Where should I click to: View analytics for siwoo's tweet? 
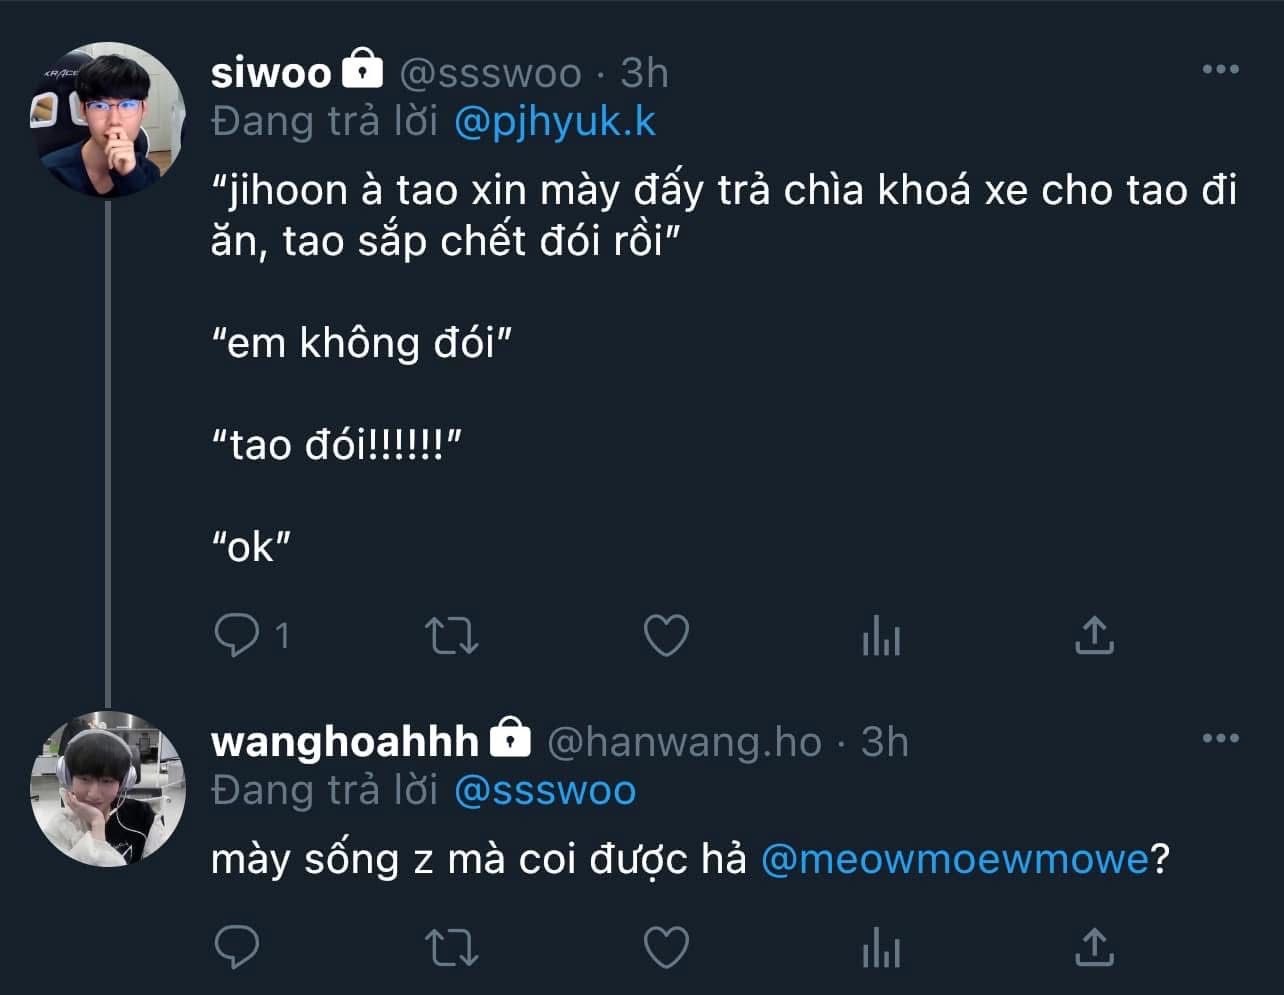click(881, 637)
